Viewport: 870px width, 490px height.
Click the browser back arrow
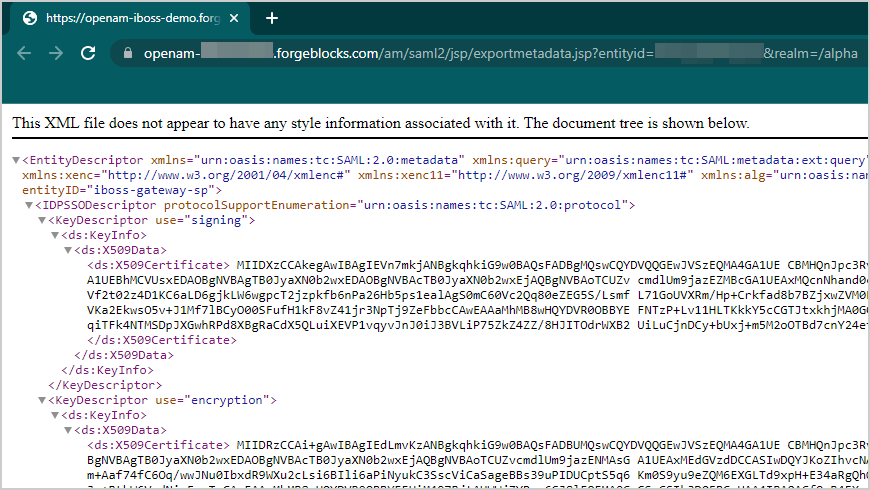24,53
